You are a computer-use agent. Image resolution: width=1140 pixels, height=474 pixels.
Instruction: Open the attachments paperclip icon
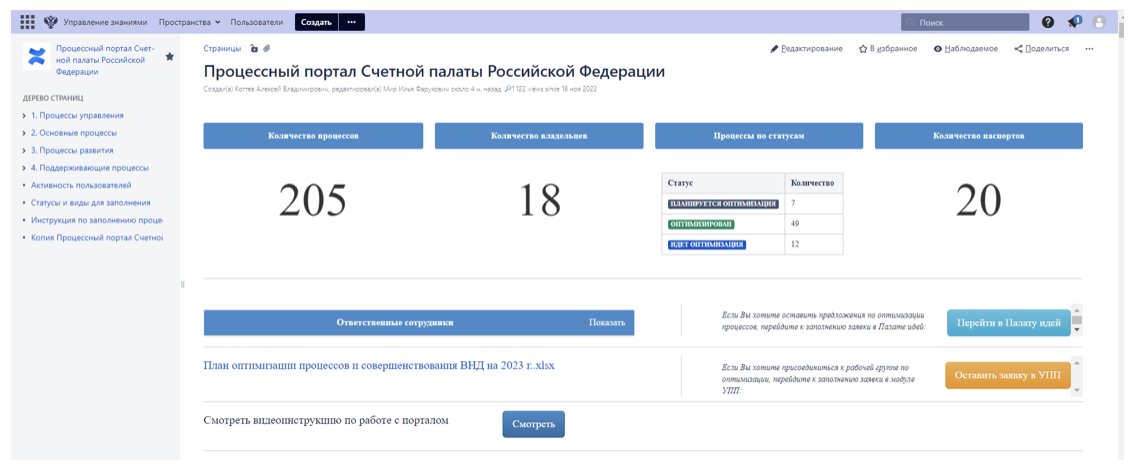pos(267,49)
